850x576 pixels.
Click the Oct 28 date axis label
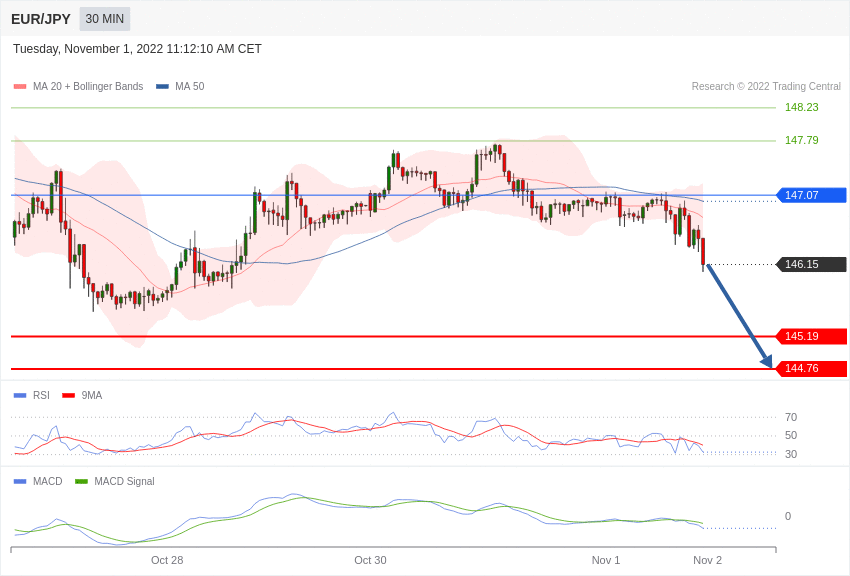(167, 560)
